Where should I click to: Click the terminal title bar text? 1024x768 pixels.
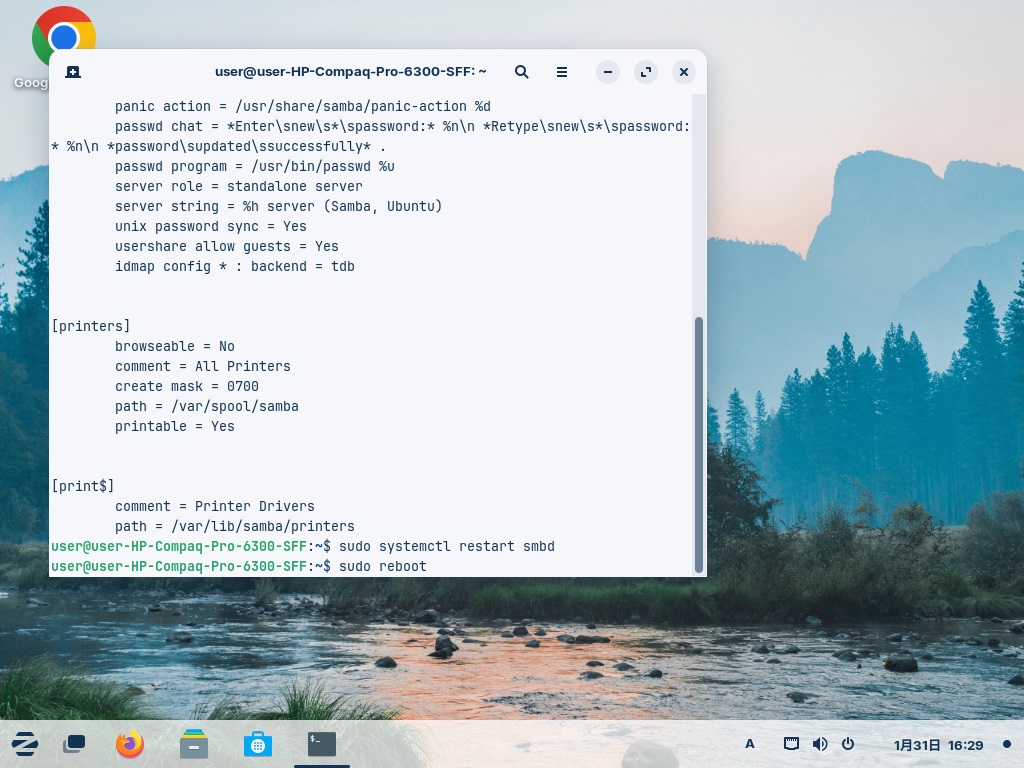pyautogui.click(x=351, y=72)
